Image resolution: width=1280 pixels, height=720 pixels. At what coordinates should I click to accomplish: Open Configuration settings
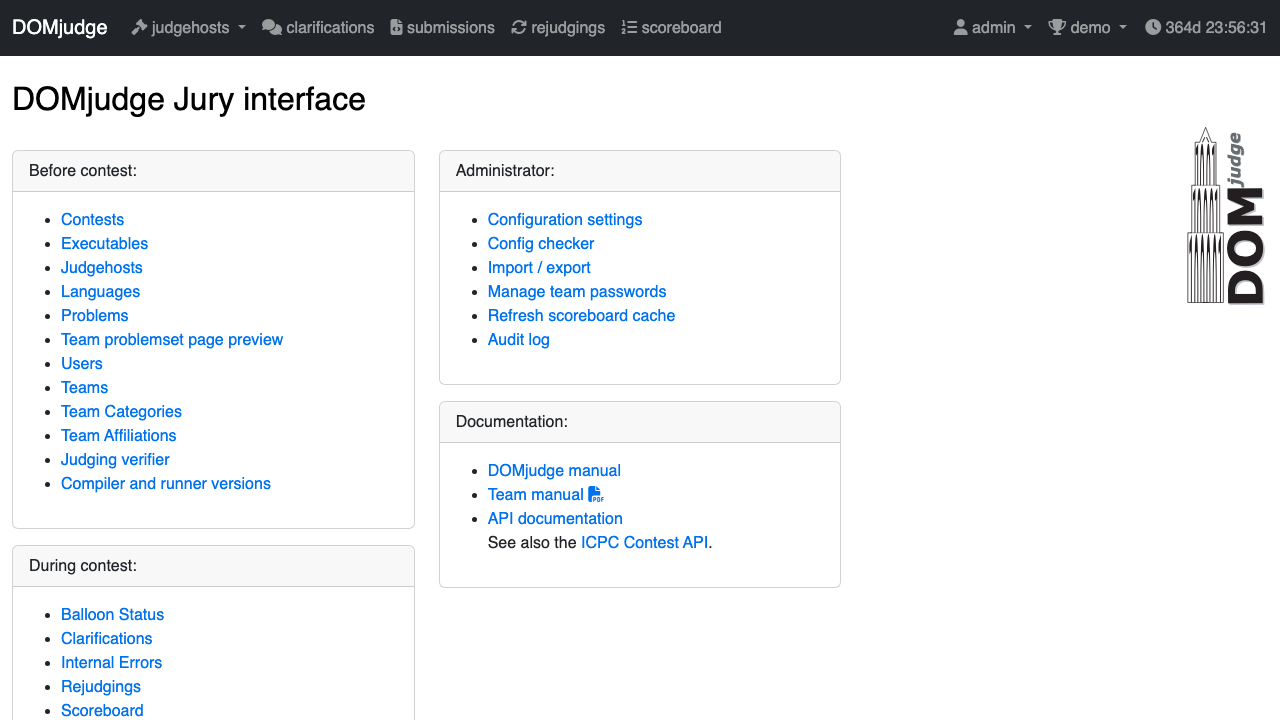[565, 220]
